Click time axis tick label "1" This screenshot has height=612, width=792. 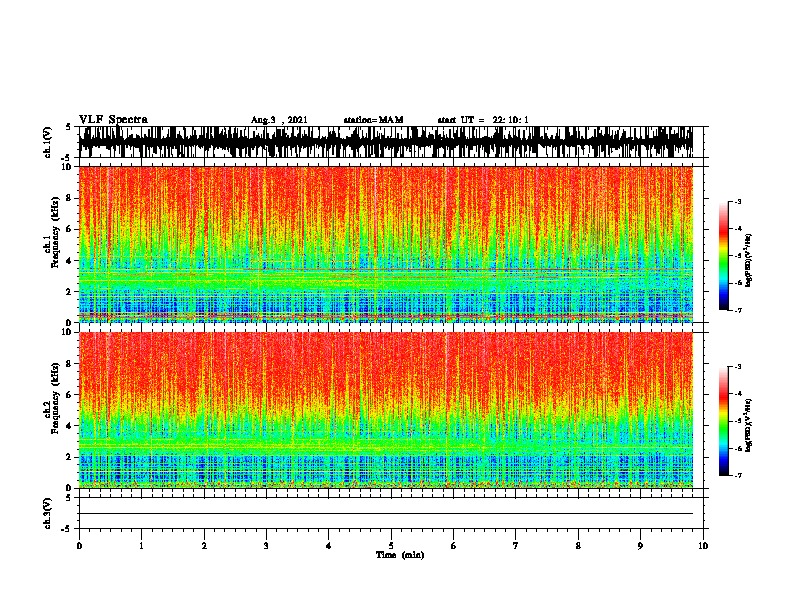coord(141,546)
